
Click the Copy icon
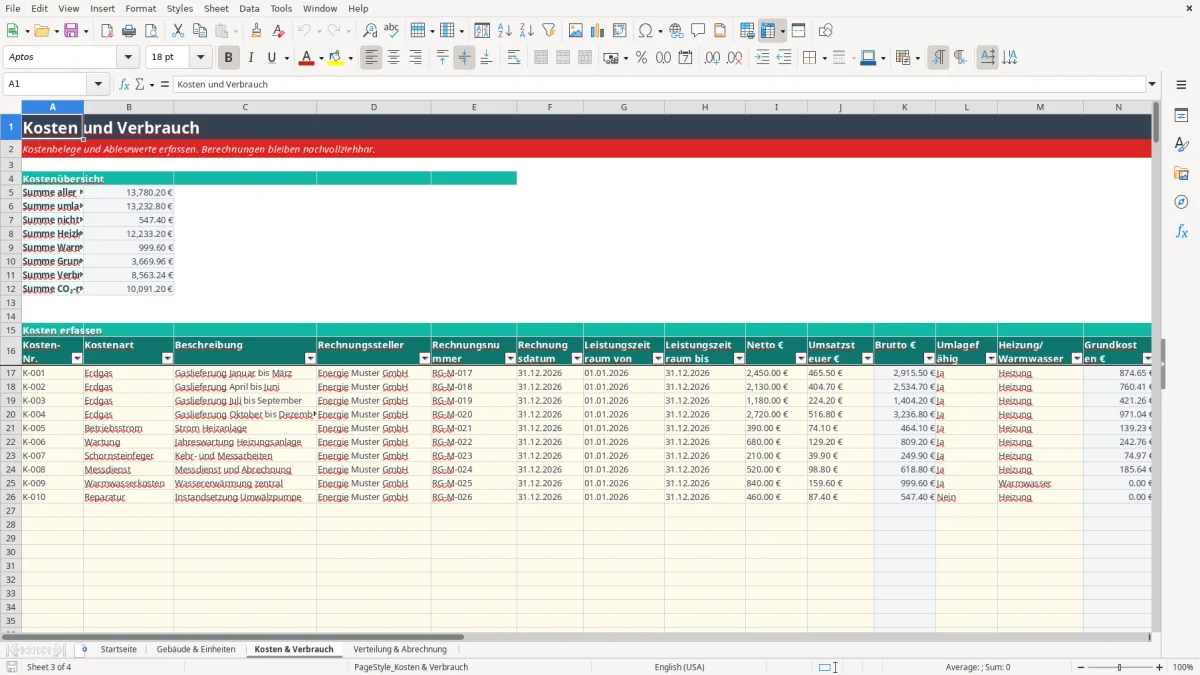(199, 31)
